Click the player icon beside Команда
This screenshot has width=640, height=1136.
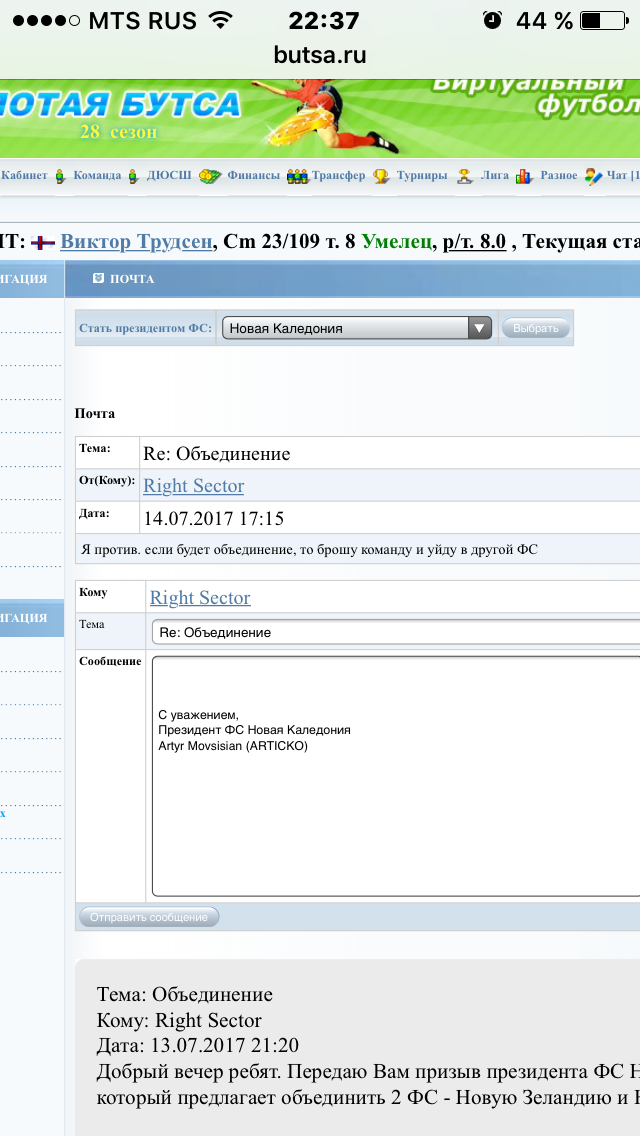pyautogui.click(x=61, y=176)
